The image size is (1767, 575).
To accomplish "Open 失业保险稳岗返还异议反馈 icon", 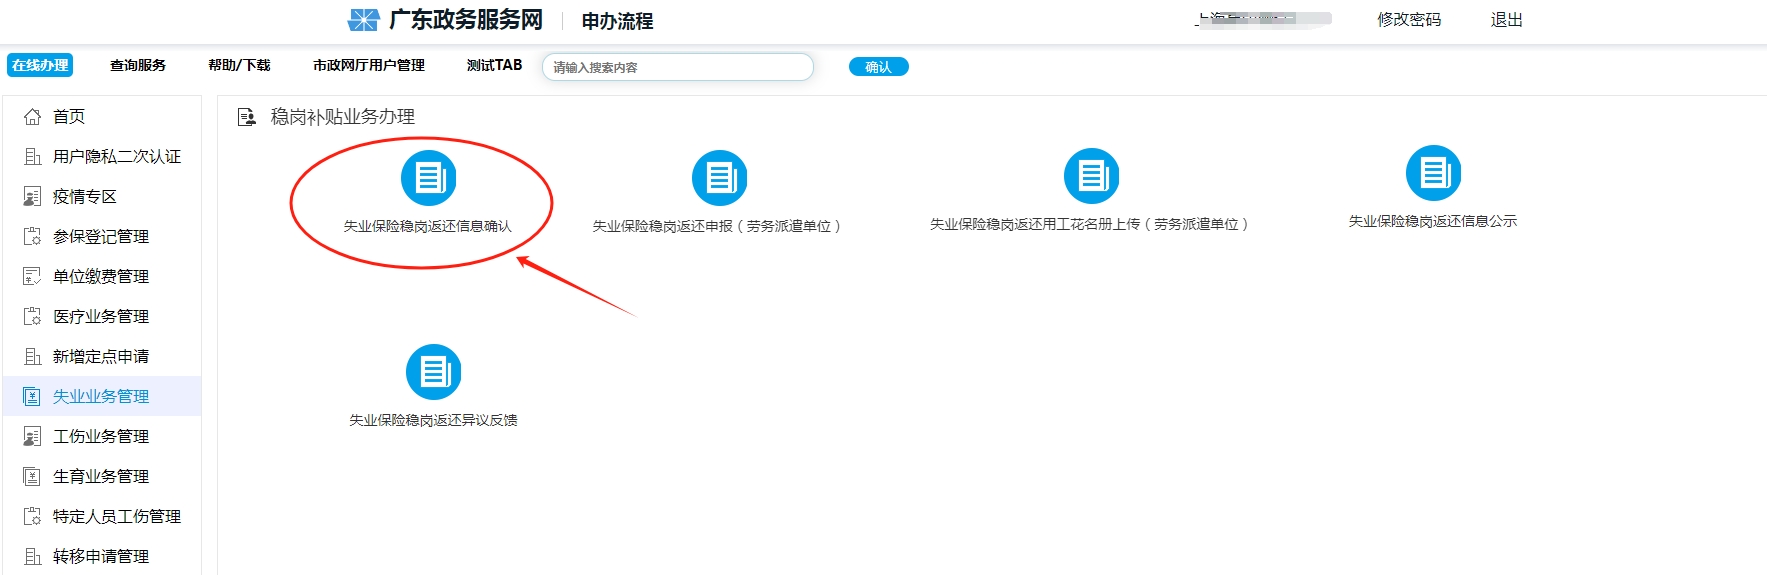I will coord(433,372).
